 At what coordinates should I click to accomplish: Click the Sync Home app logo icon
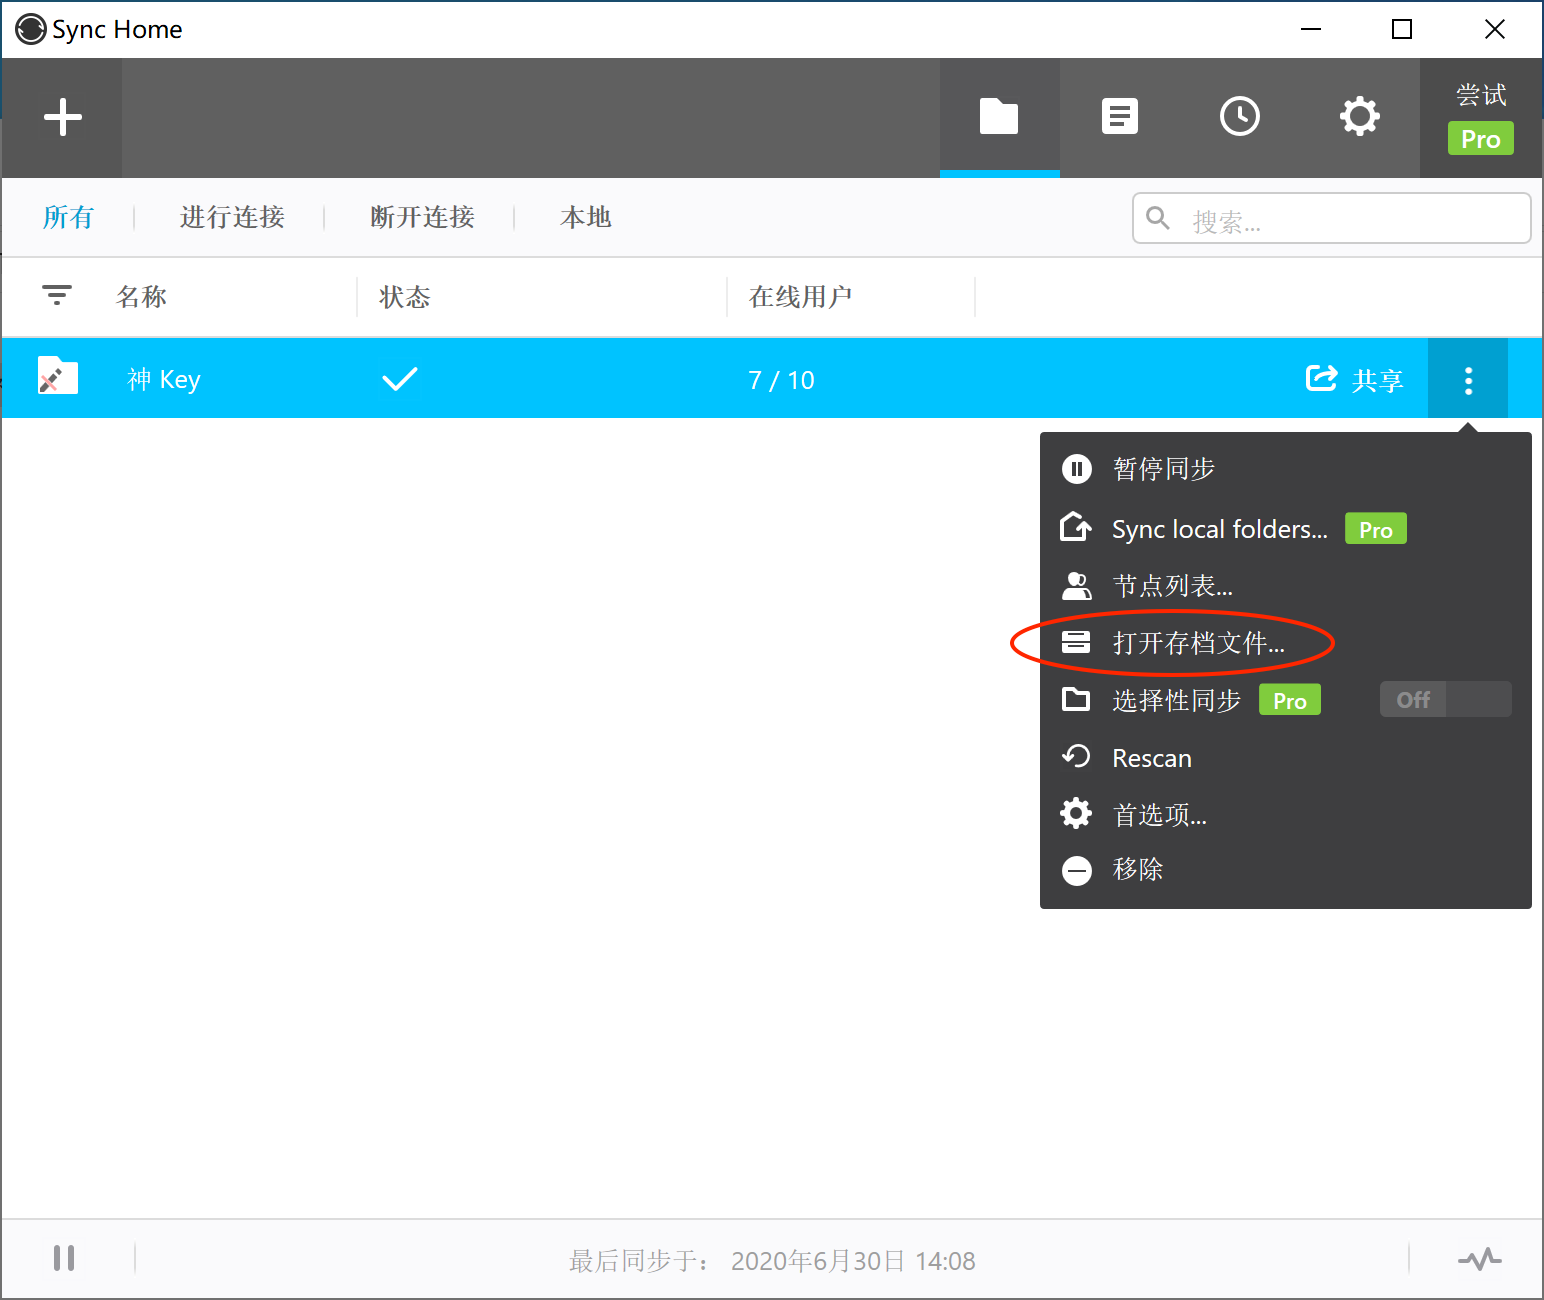click(30, 29)
